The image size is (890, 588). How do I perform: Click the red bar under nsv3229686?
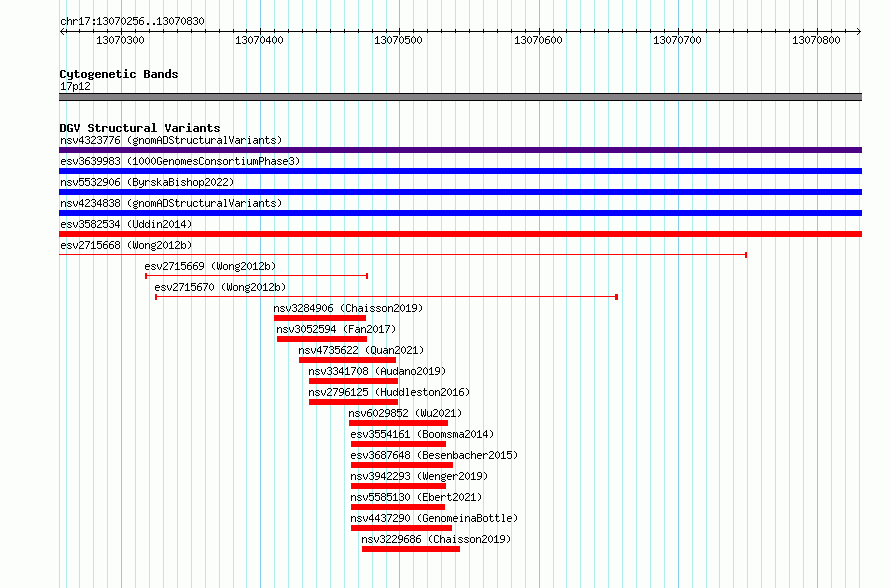tap(411, 549)
